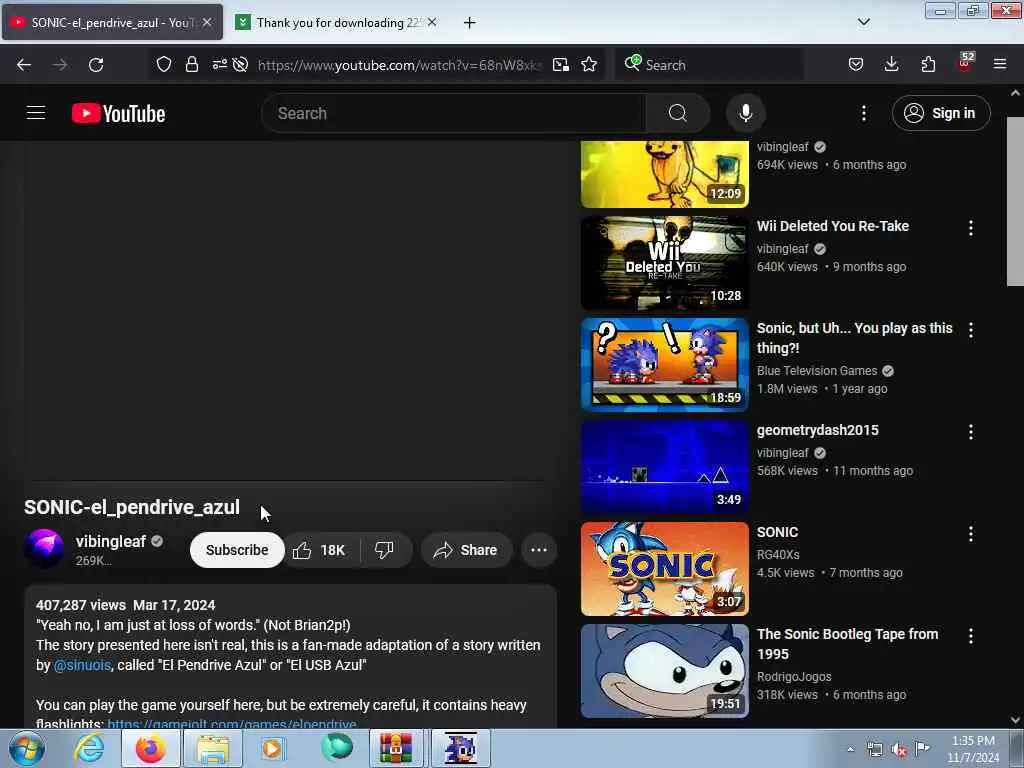Open options for SONIC by RG40Xs
The width and height of the screenshot is (1024, 768).
[x=970, y=534]
